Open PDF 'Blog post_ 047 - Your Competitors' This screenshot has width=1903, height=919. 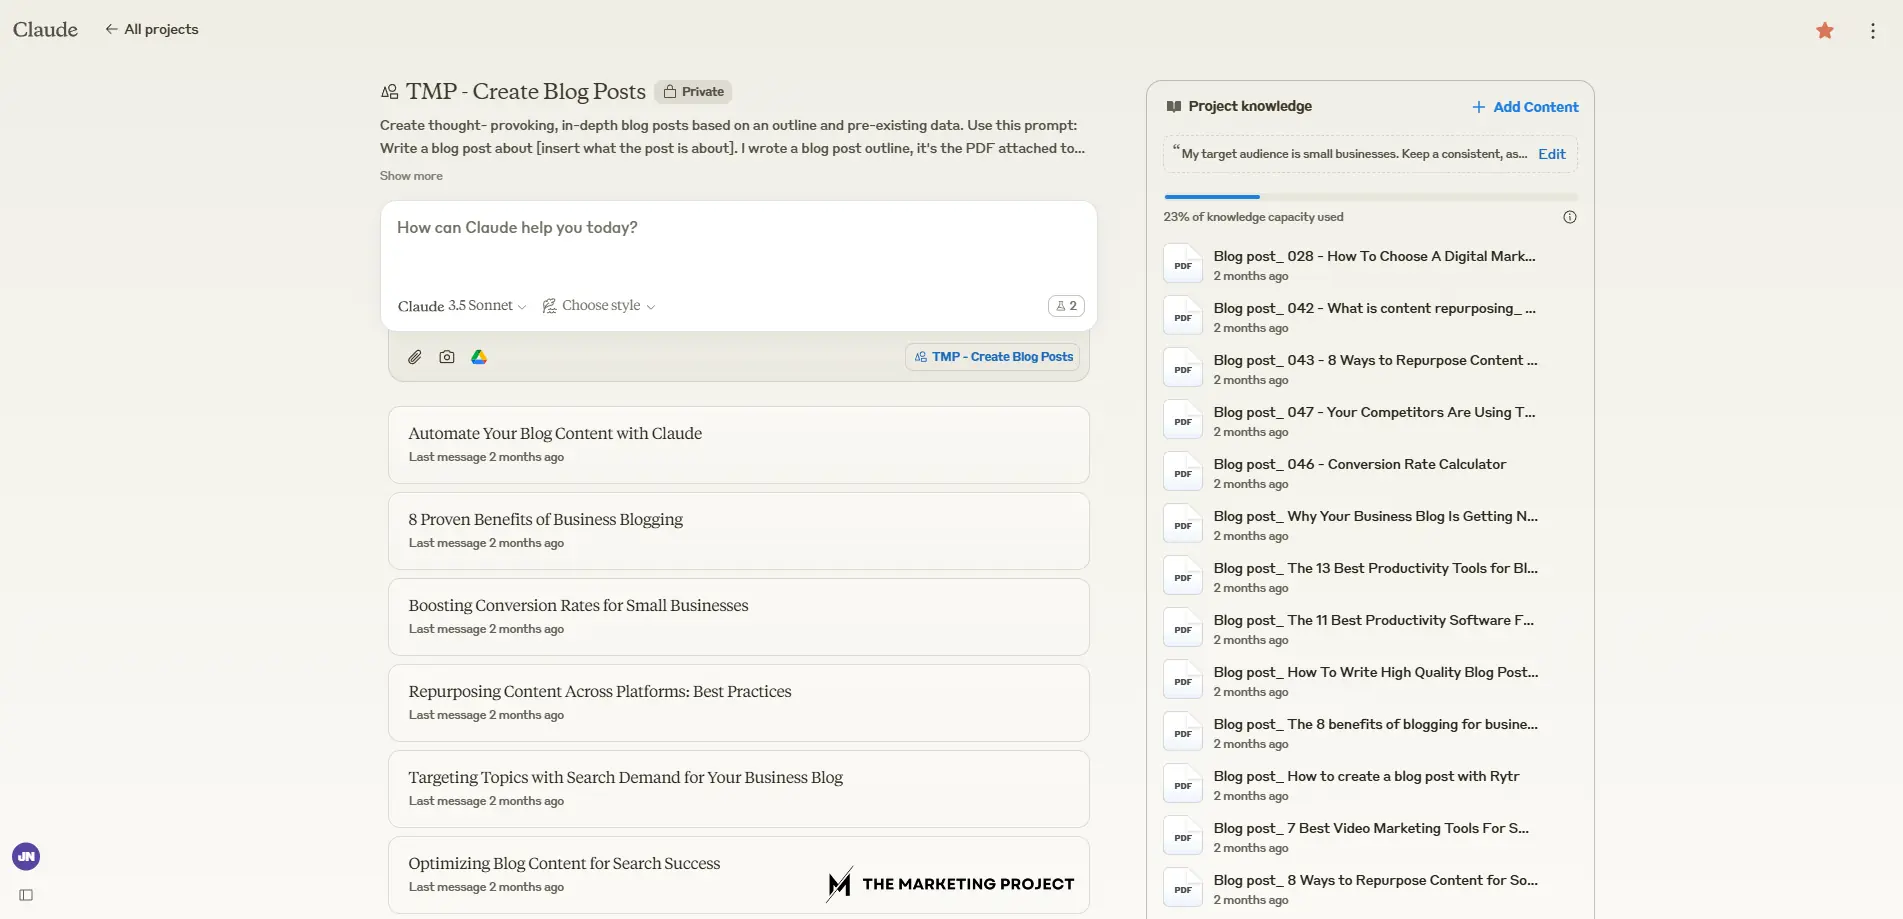click(1370, 421)
